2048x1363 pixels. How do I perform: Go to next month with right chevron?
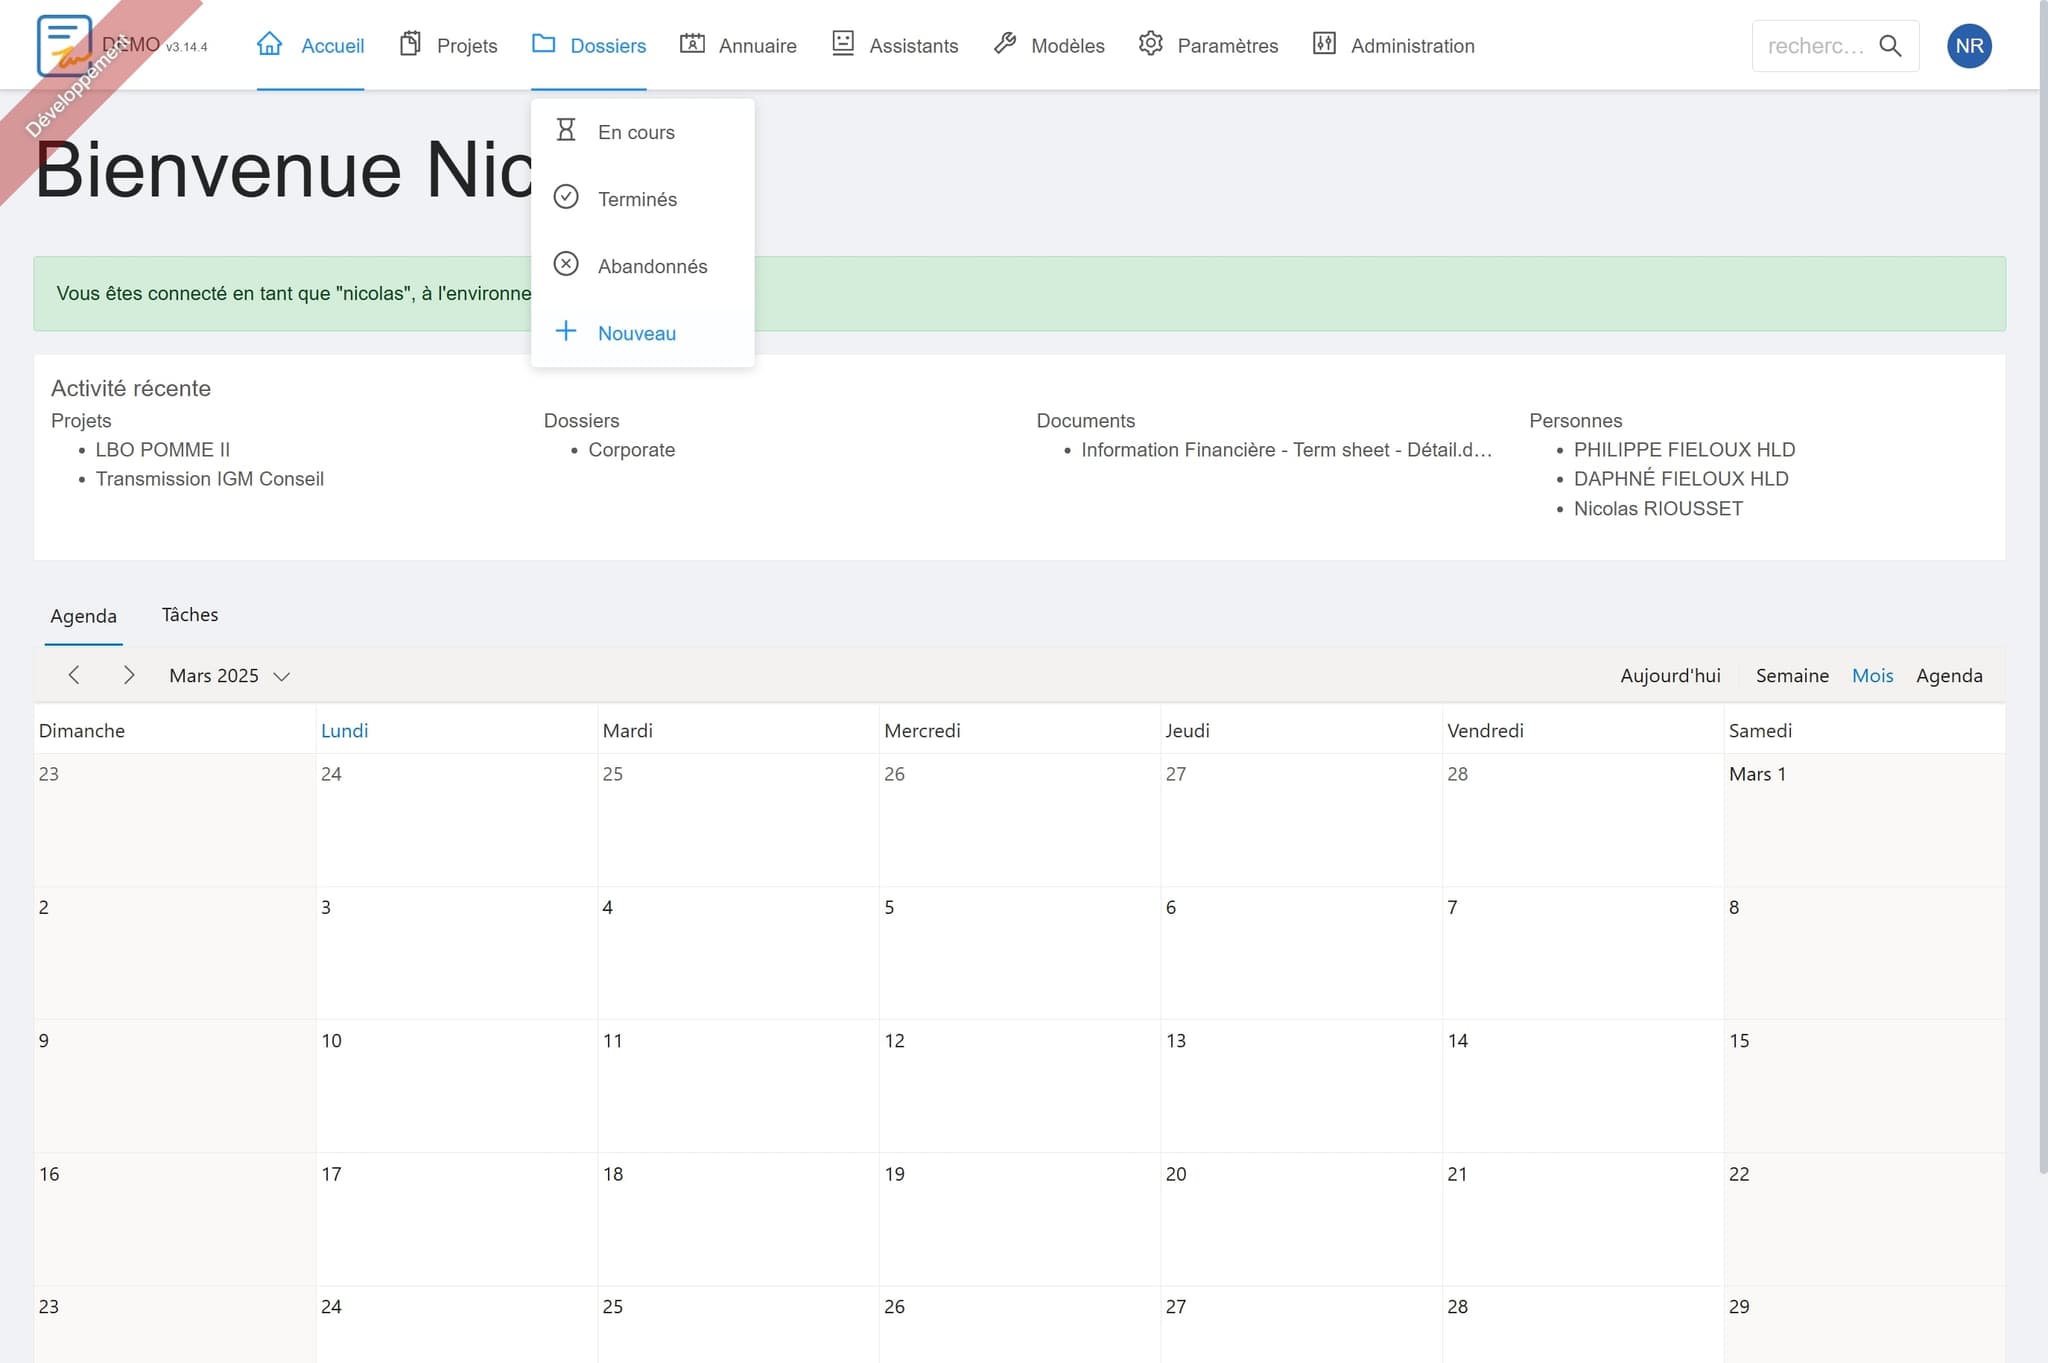coord(129,675)
